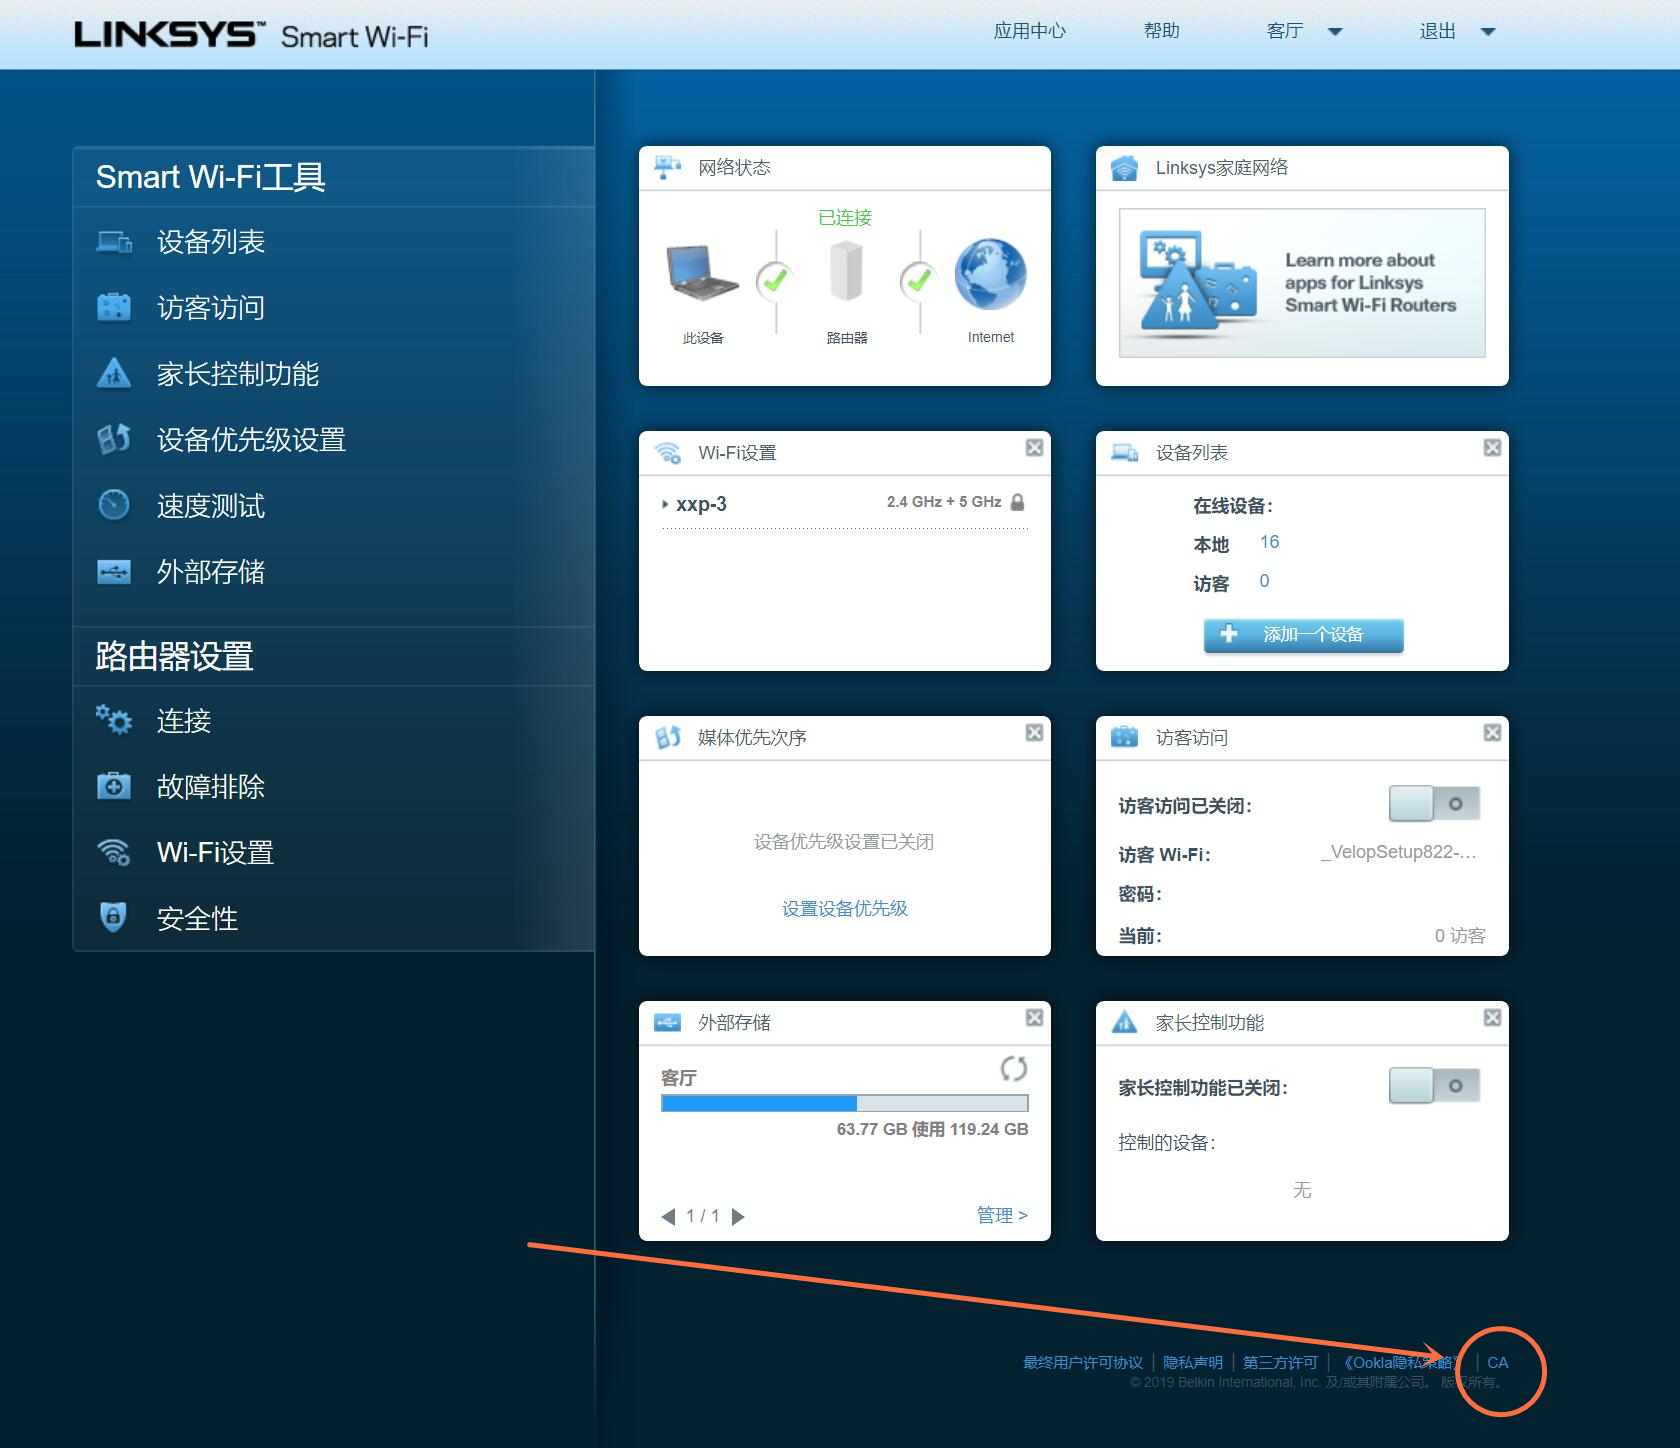This screenshot has height=1448, width=1680.
Task: Click the external storage refresh control
Action: (1014, 1068)
